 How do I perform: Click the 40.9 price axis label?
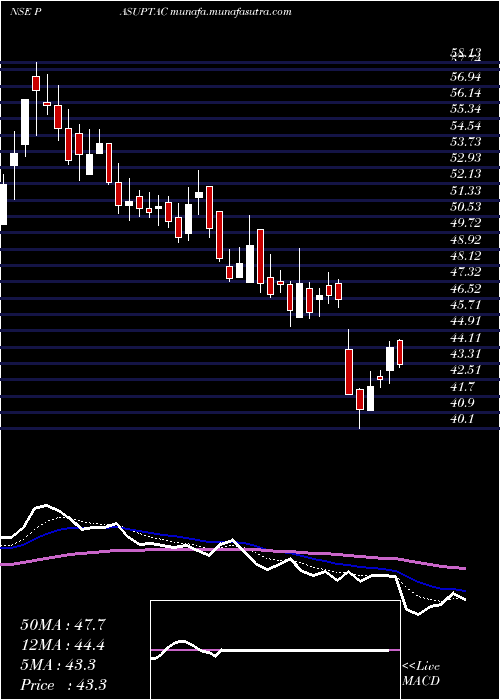click(462, 403)
